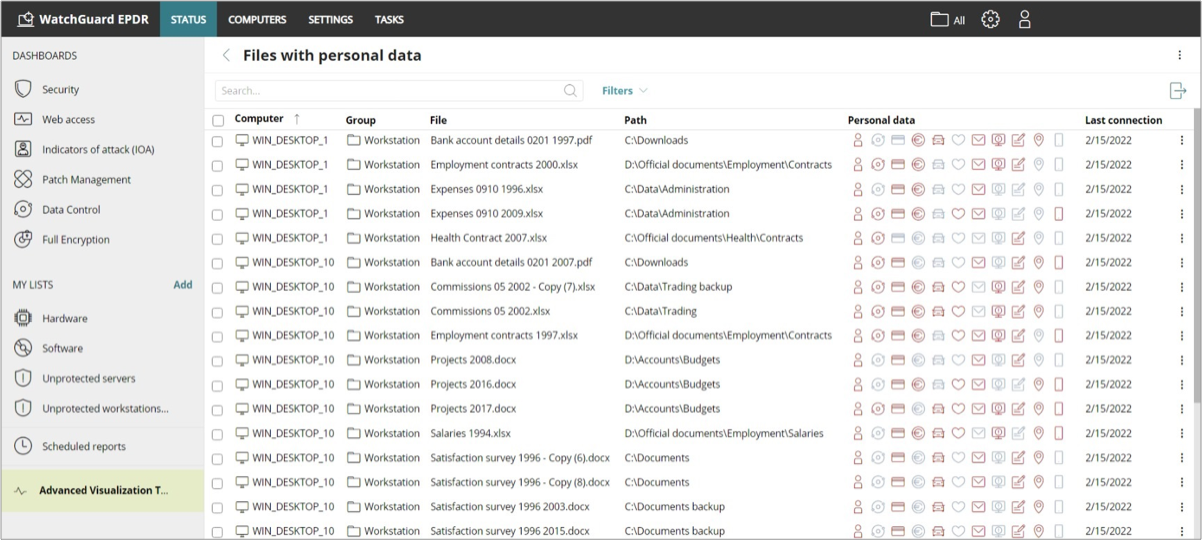Viewport: 1202px width, 540px height.
Task: Select checkbox for Salaries 1994.xlsx row
Action: point(218,434)
